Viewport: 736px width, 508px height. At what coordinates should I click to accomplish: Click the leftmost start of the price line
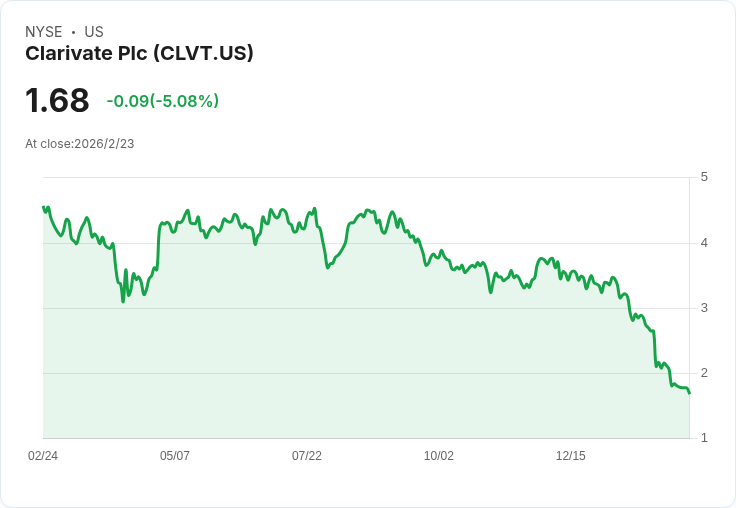pos(44,208)
